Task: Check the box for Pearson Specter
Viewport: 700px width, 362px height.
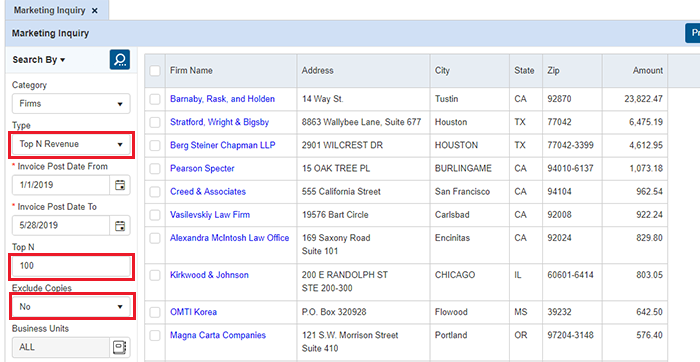Action: click(x=155, y=169)
